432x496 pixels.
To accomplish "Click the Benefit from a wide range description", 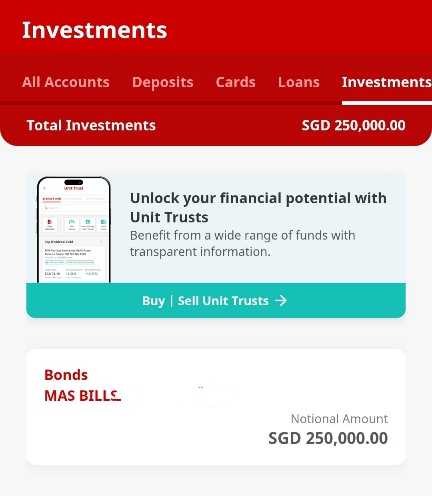I will (x=243, y=243).
